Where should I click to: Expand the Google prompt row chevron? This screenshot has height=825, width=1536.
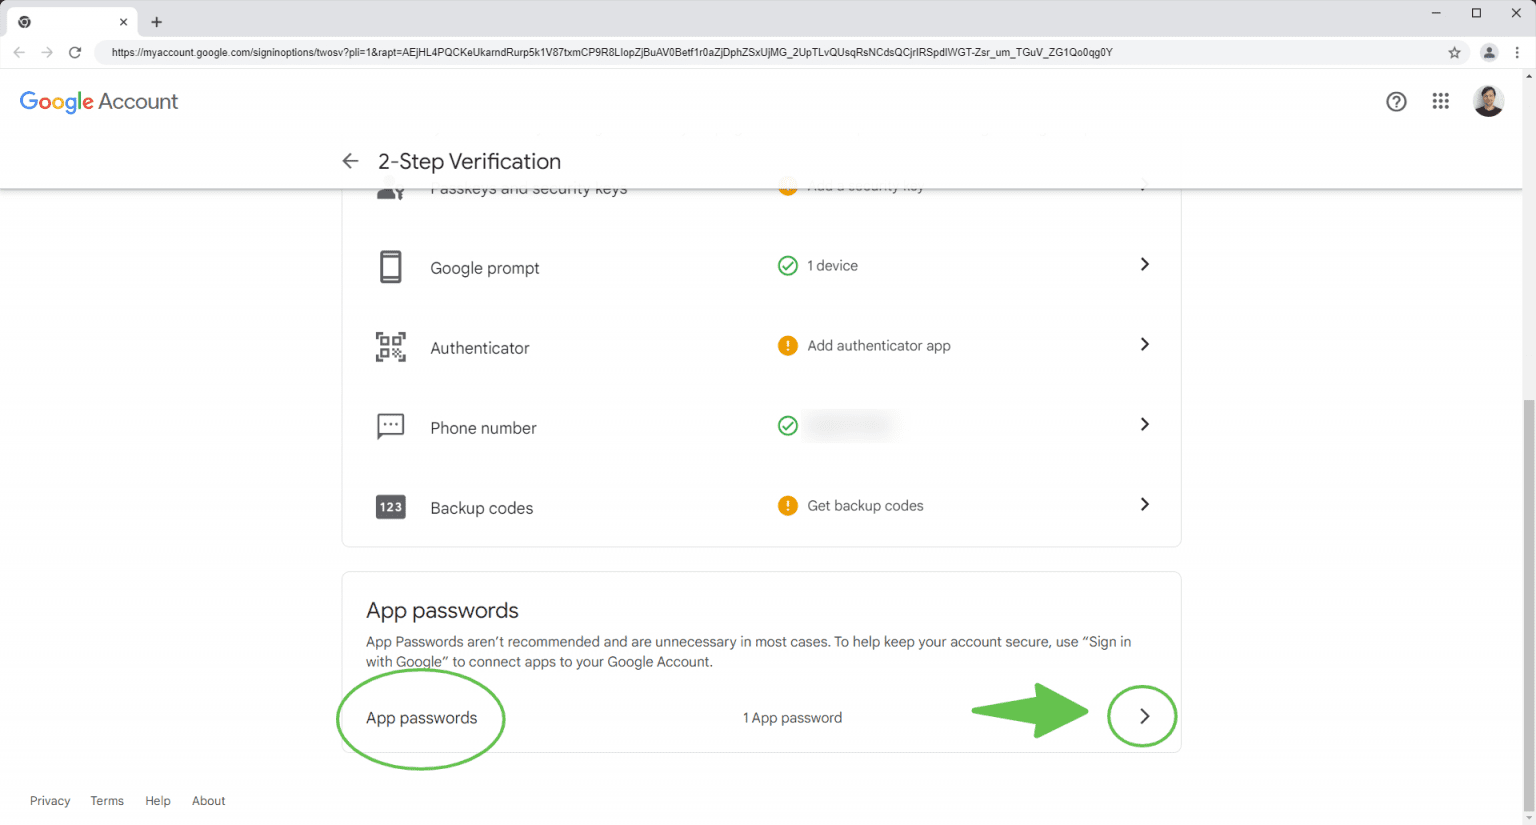pos(1144,264)
